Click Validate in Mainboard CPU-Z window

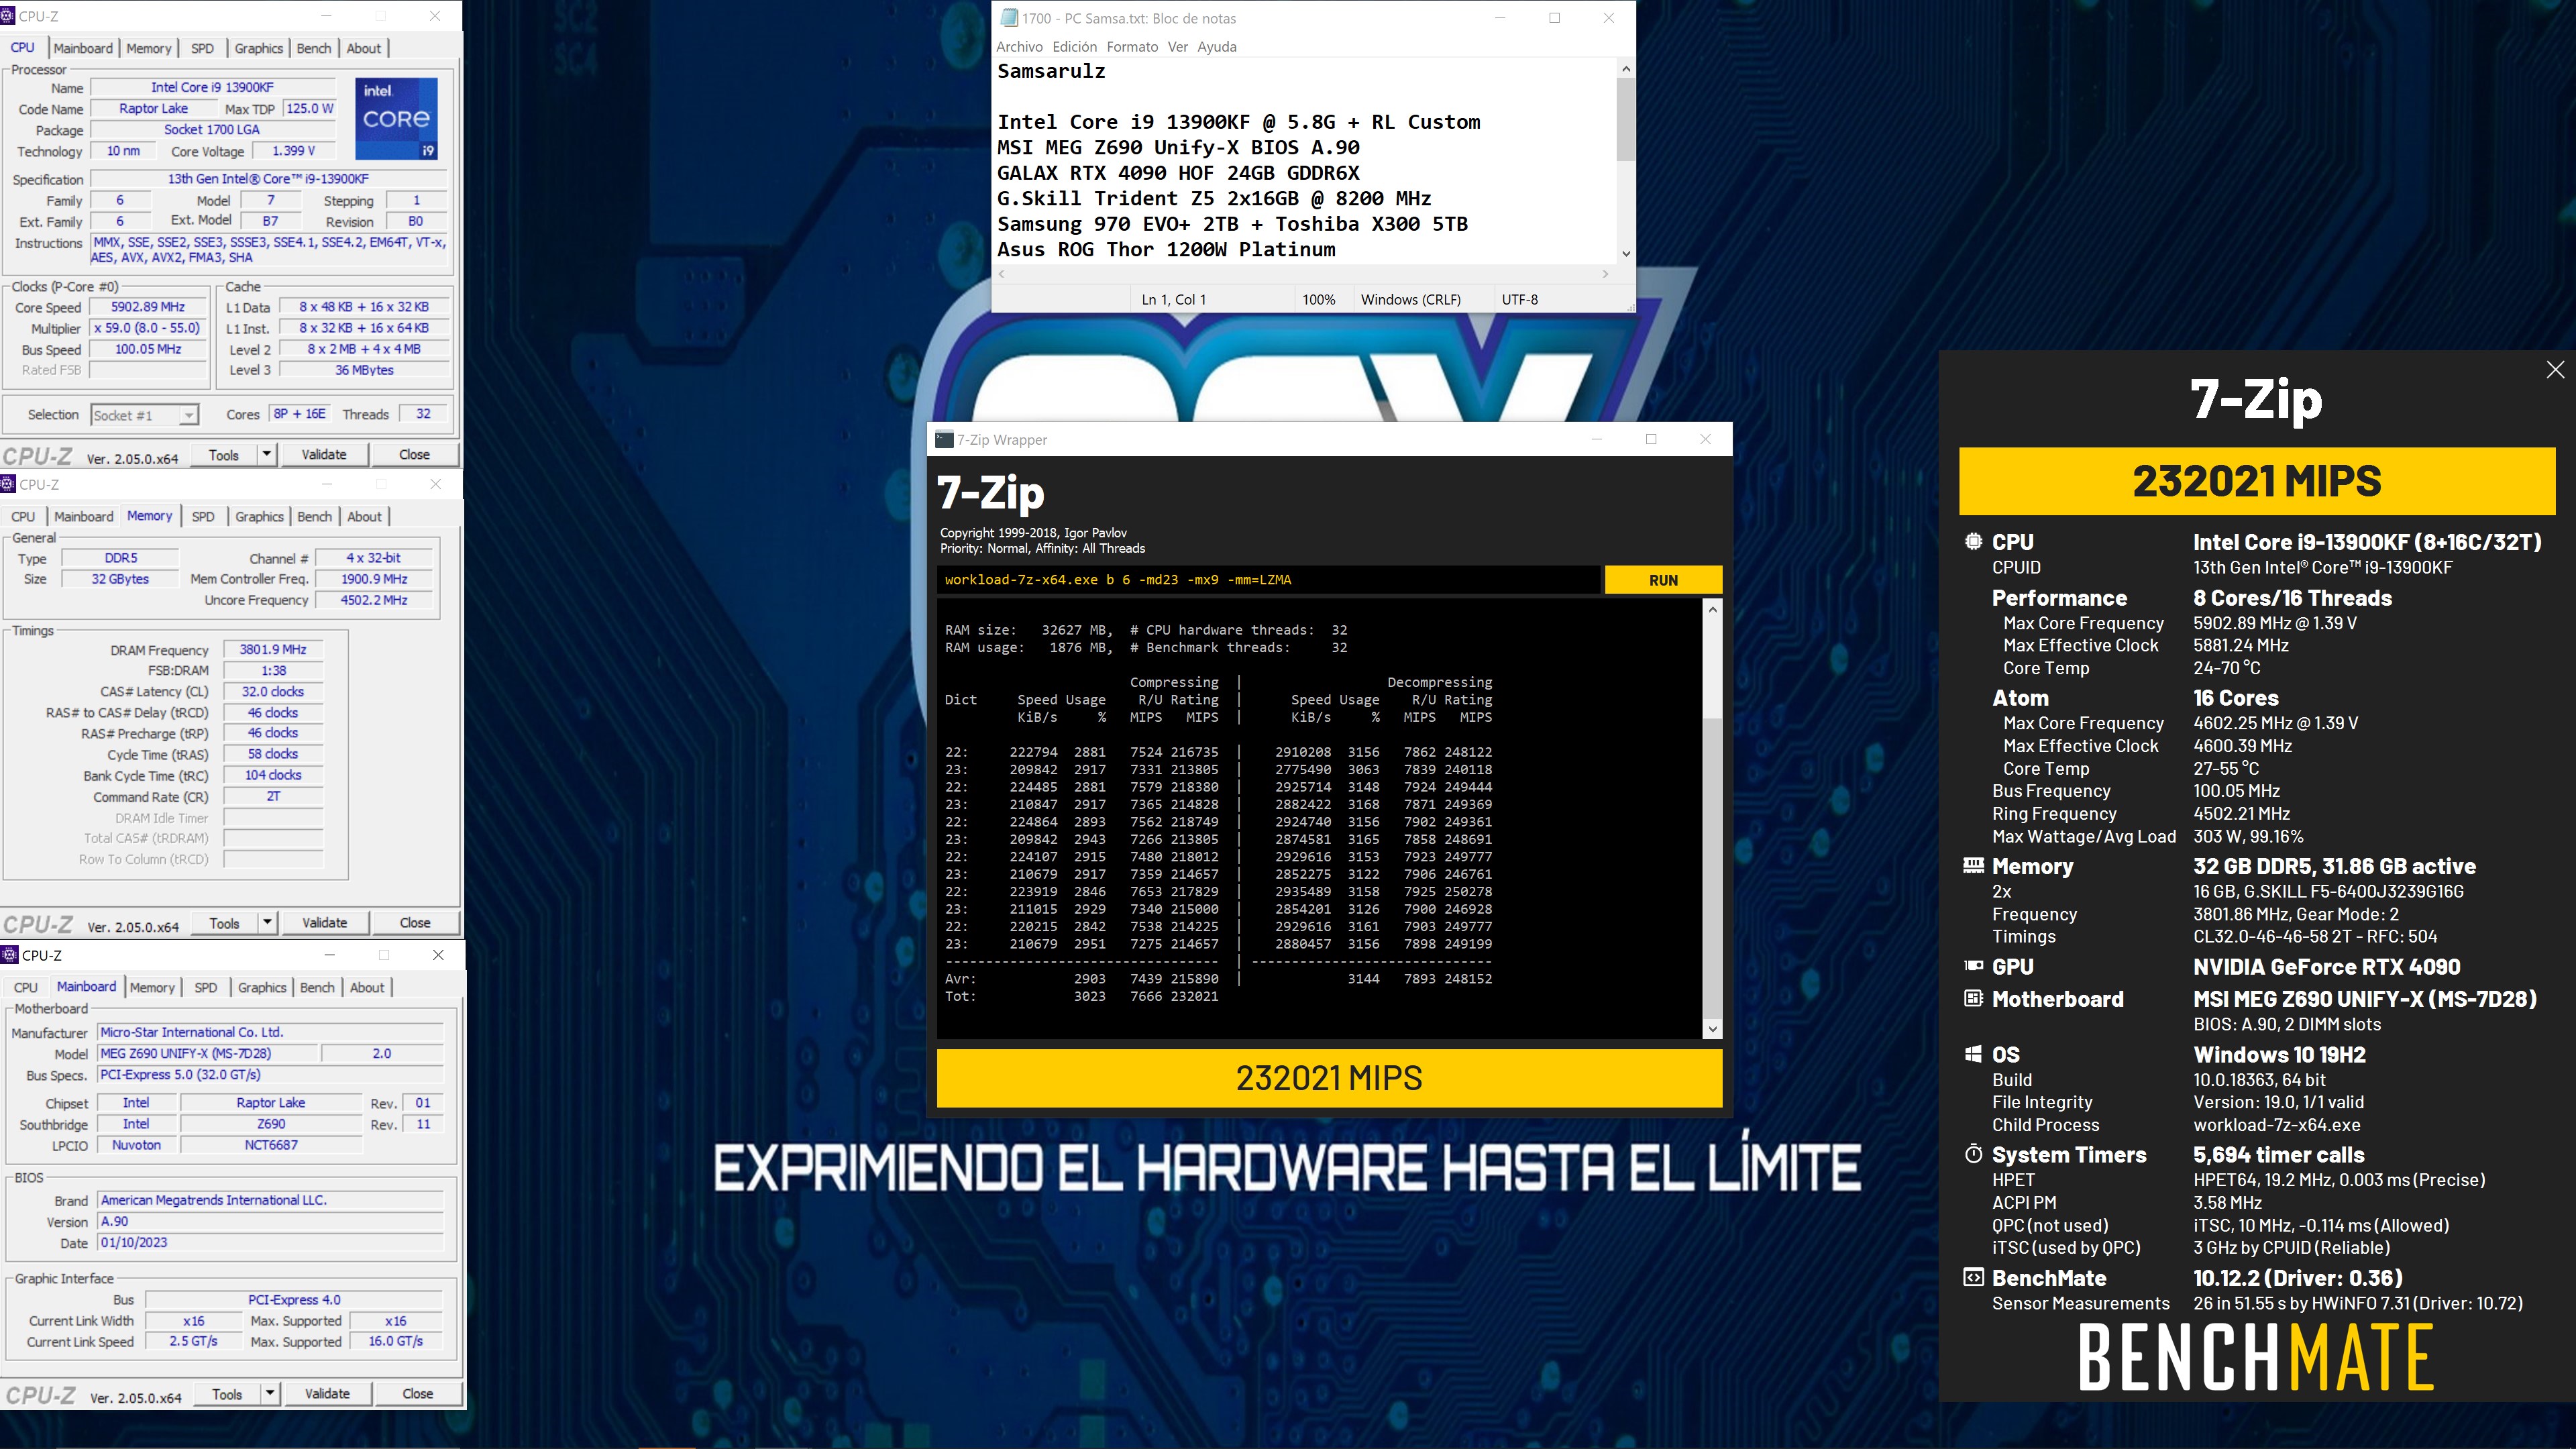(327, 1393)
